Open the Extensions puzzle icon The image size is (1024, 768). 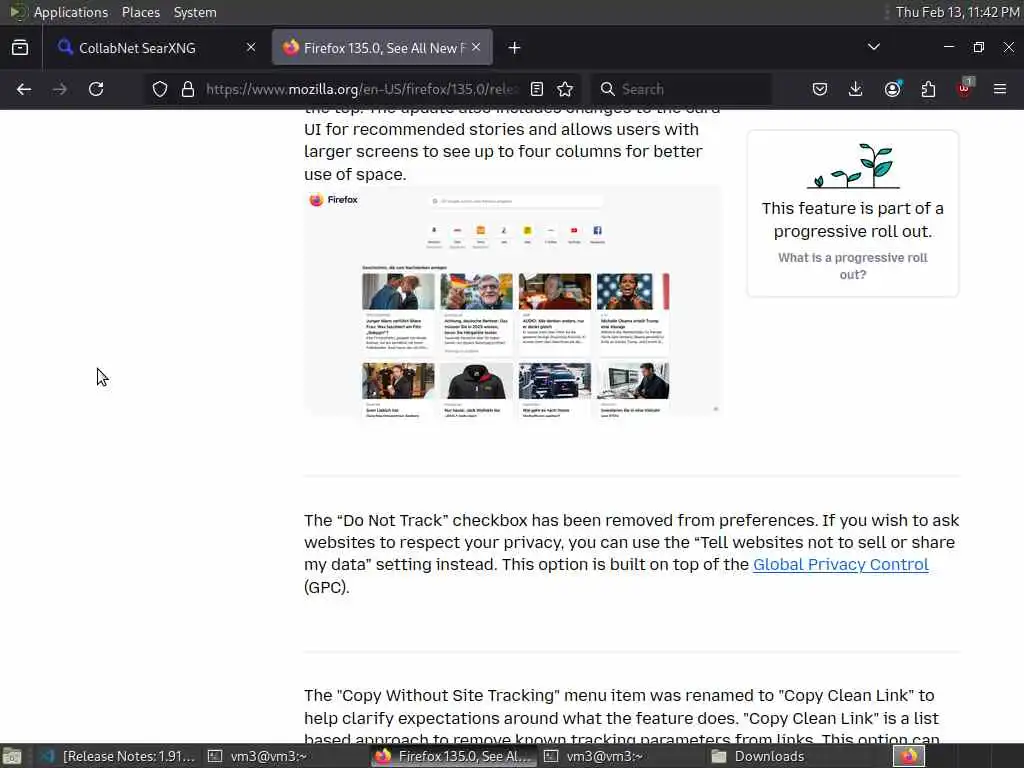(928, 89)
